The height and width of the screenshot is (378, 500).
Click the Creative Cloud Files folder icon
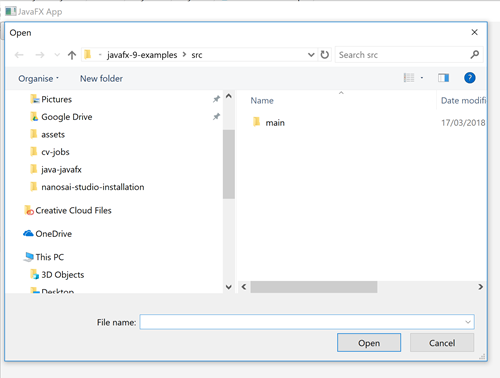tap(29, 210)
